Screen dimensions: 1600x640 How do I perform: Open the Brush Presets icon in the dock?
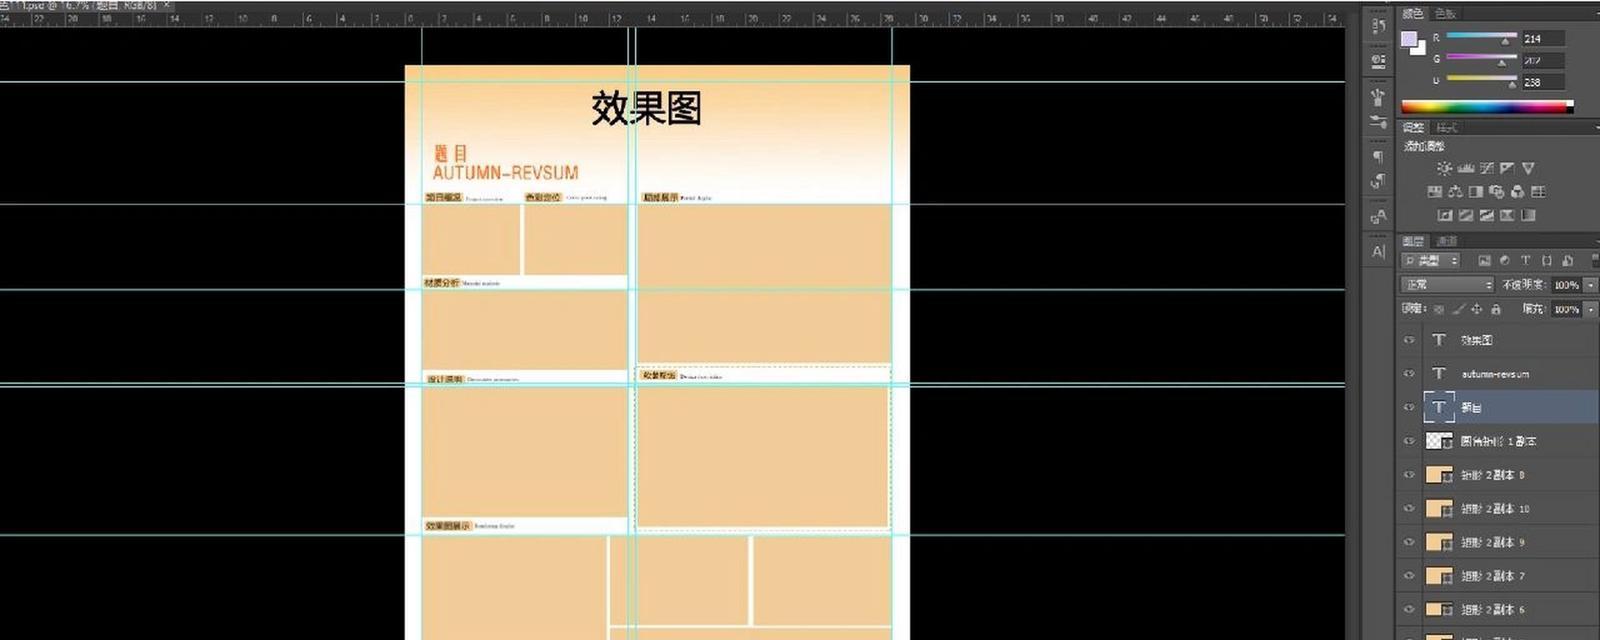(1379, 121)
